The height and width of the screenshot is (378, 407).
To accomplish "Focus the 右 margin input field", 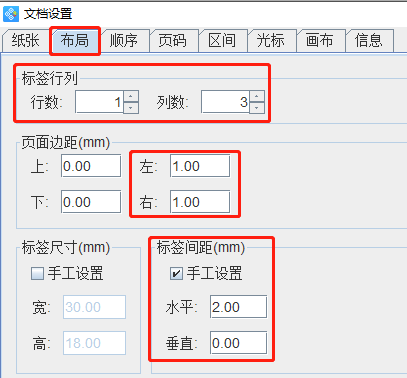I will (x=200, y=202).
